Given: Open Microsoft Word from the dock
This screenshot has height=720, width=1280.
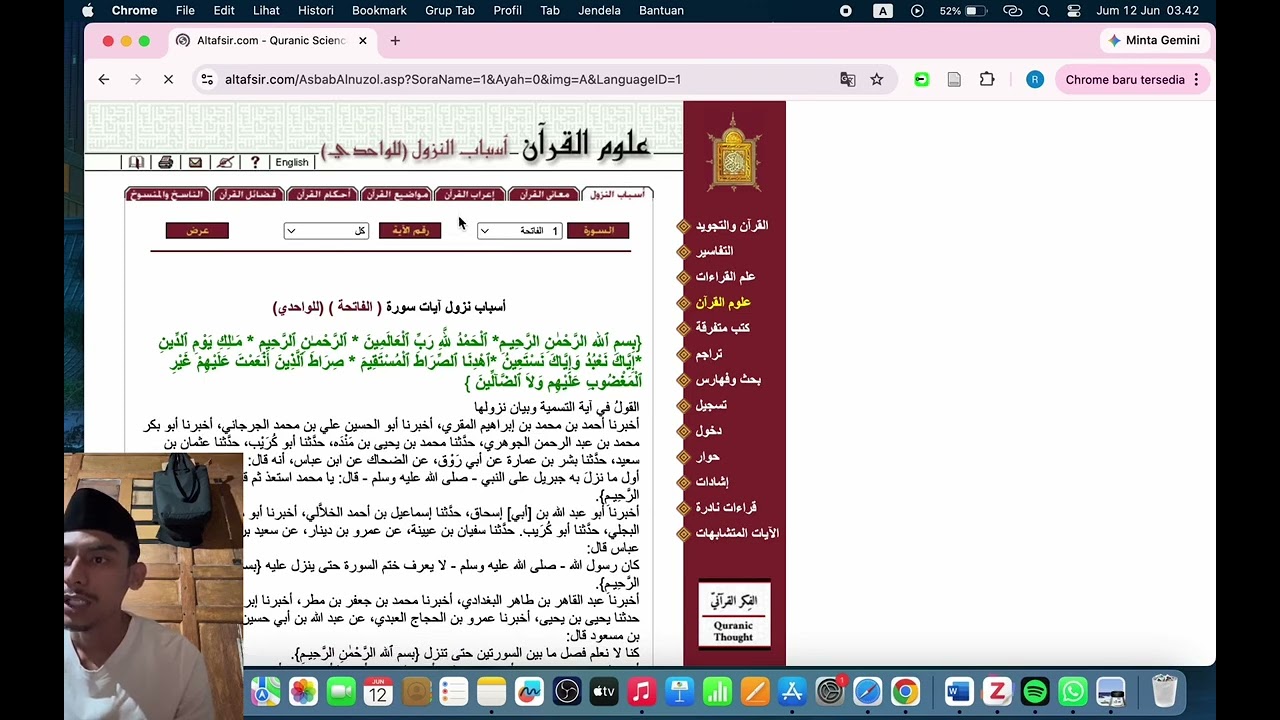Looking at the screenshot, I should [x=958, y=691].
